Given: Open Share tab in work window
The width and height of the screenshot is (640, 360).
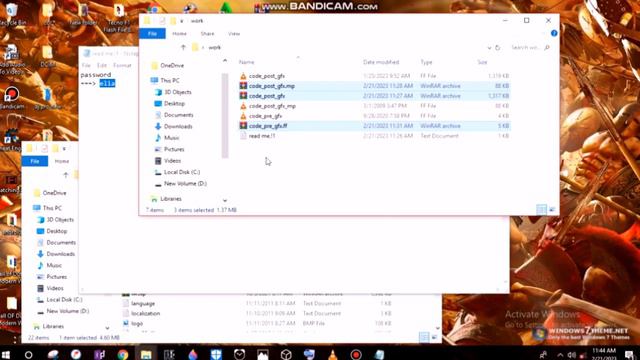Looking at the screenshot, I should point(207,33).
